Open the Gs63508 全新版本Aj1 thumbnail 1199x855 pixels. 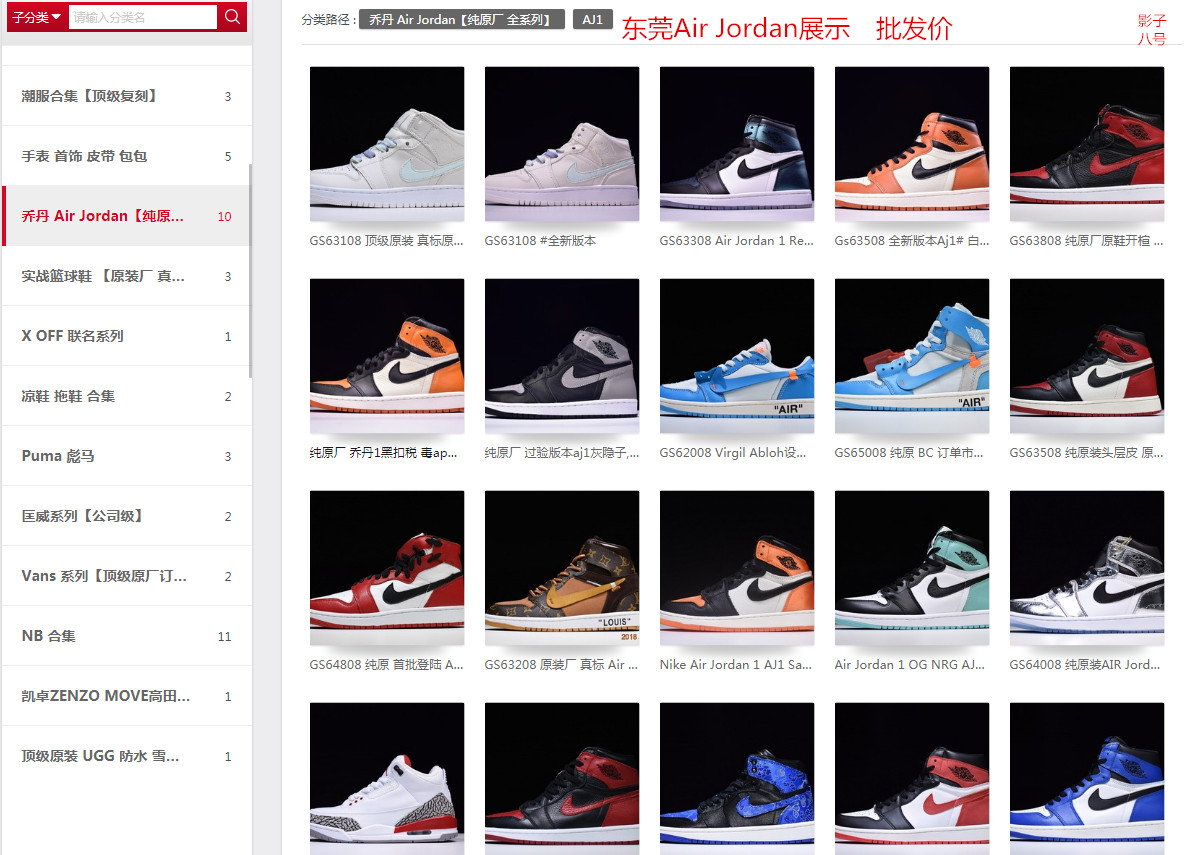click(x=912, y=144)
